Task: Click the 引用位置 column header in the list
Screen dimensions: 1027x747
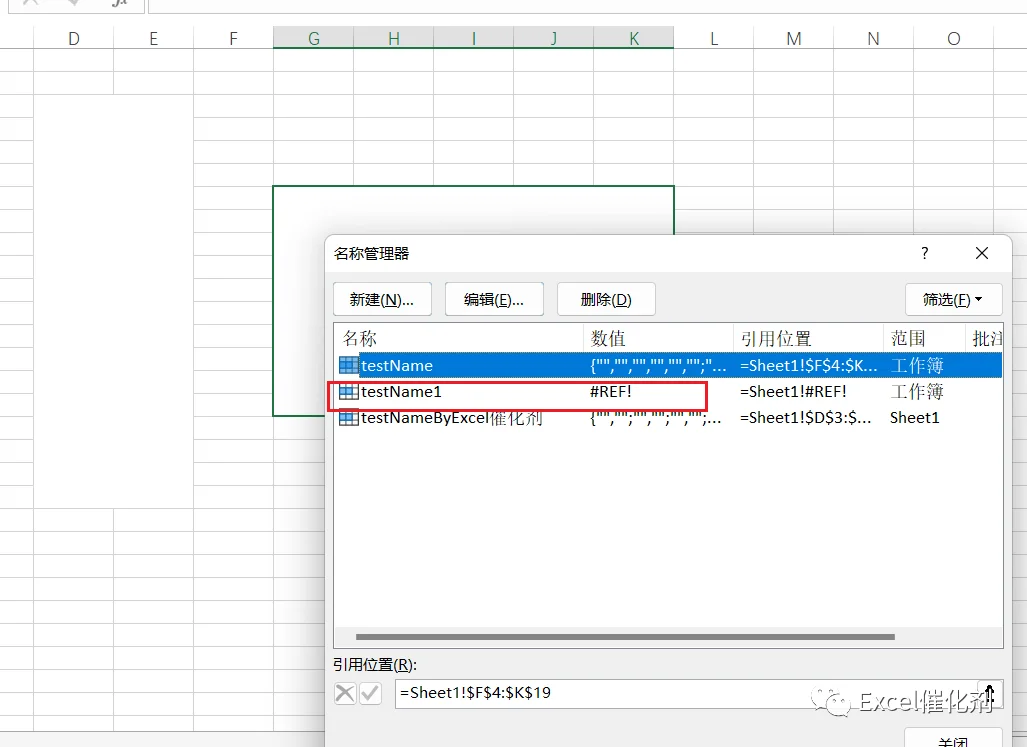Action: [x=808, y=338]
